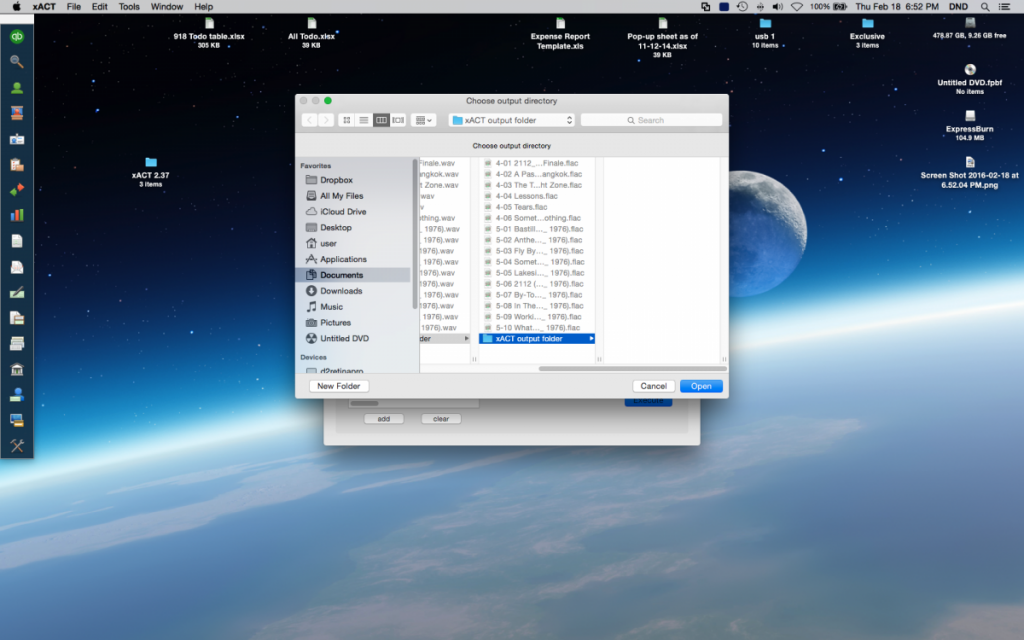Select Downloads in Favorites sidebar
The height and width of the screenshot is (640, 1024).
pyautogui.click(x=341, y=291)
